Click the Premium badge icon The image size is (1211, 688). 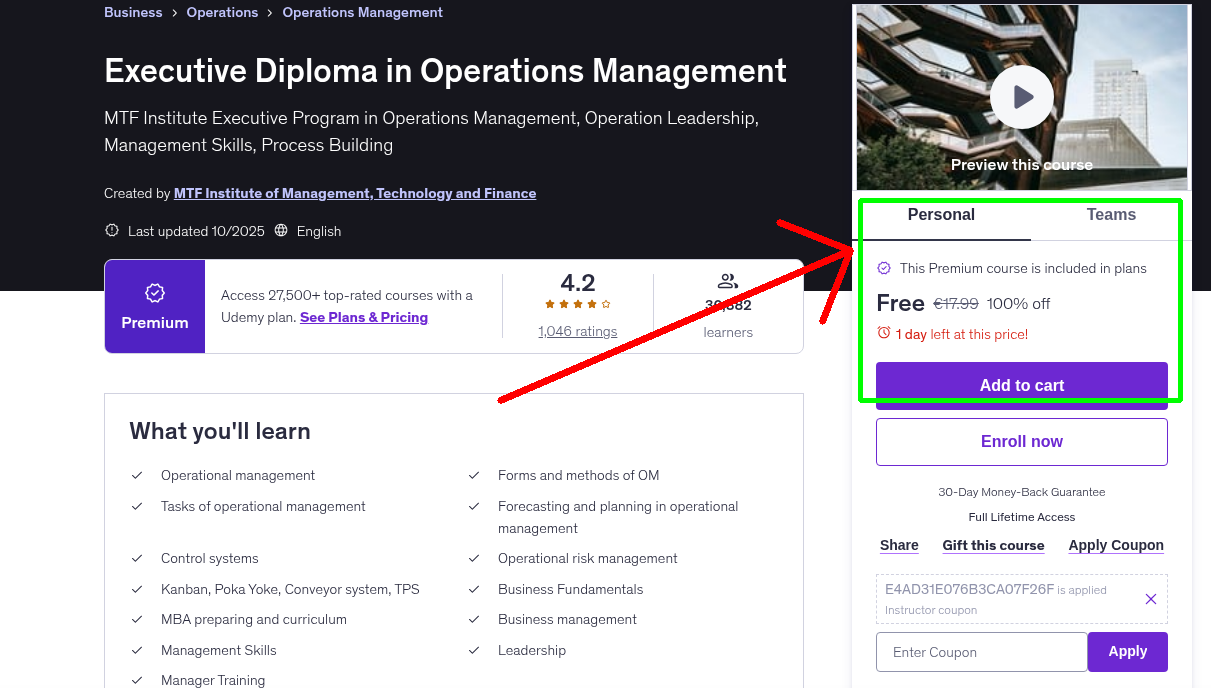(154, 293)
